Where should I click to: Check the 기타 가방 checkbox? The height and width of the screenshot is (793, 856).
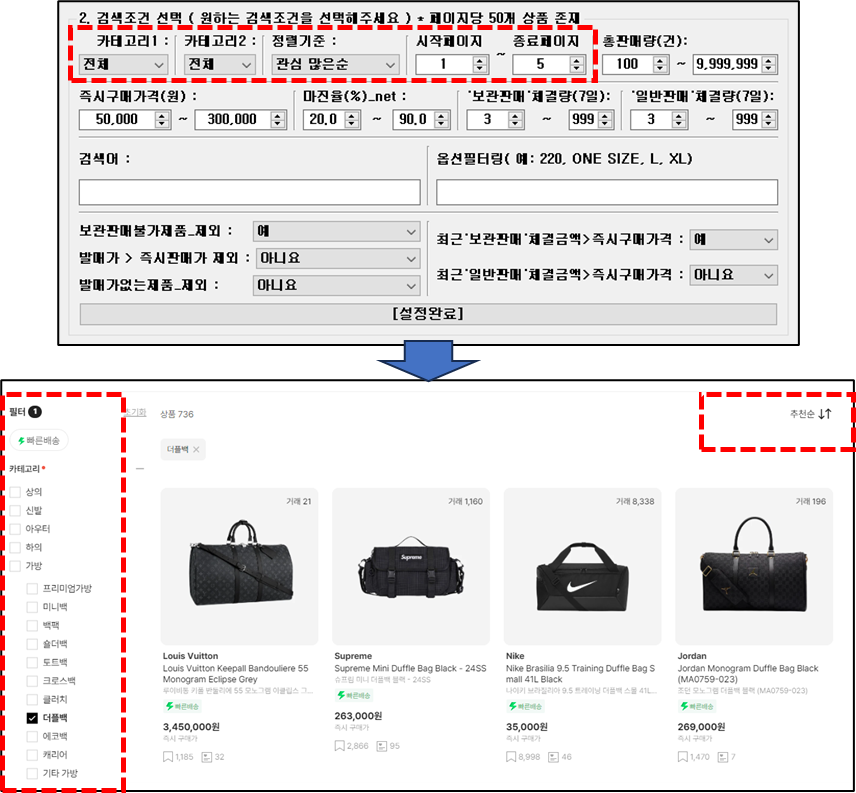click(x=32, y=773)
